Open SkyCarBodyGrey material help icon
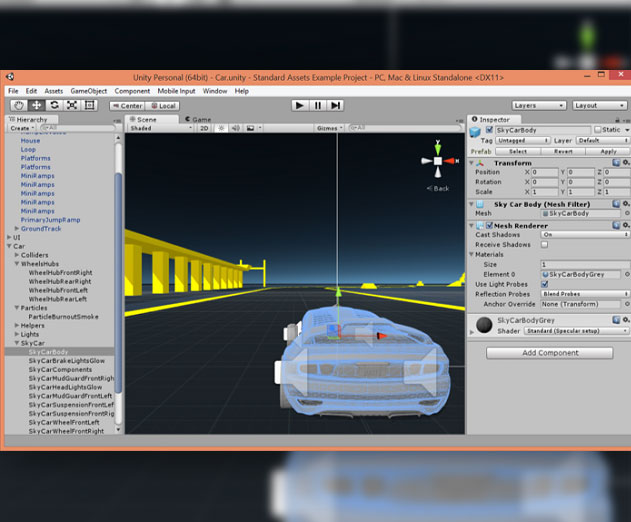This screenshot has width=631, height=522. pyautogui.click(x=616, y=320)
